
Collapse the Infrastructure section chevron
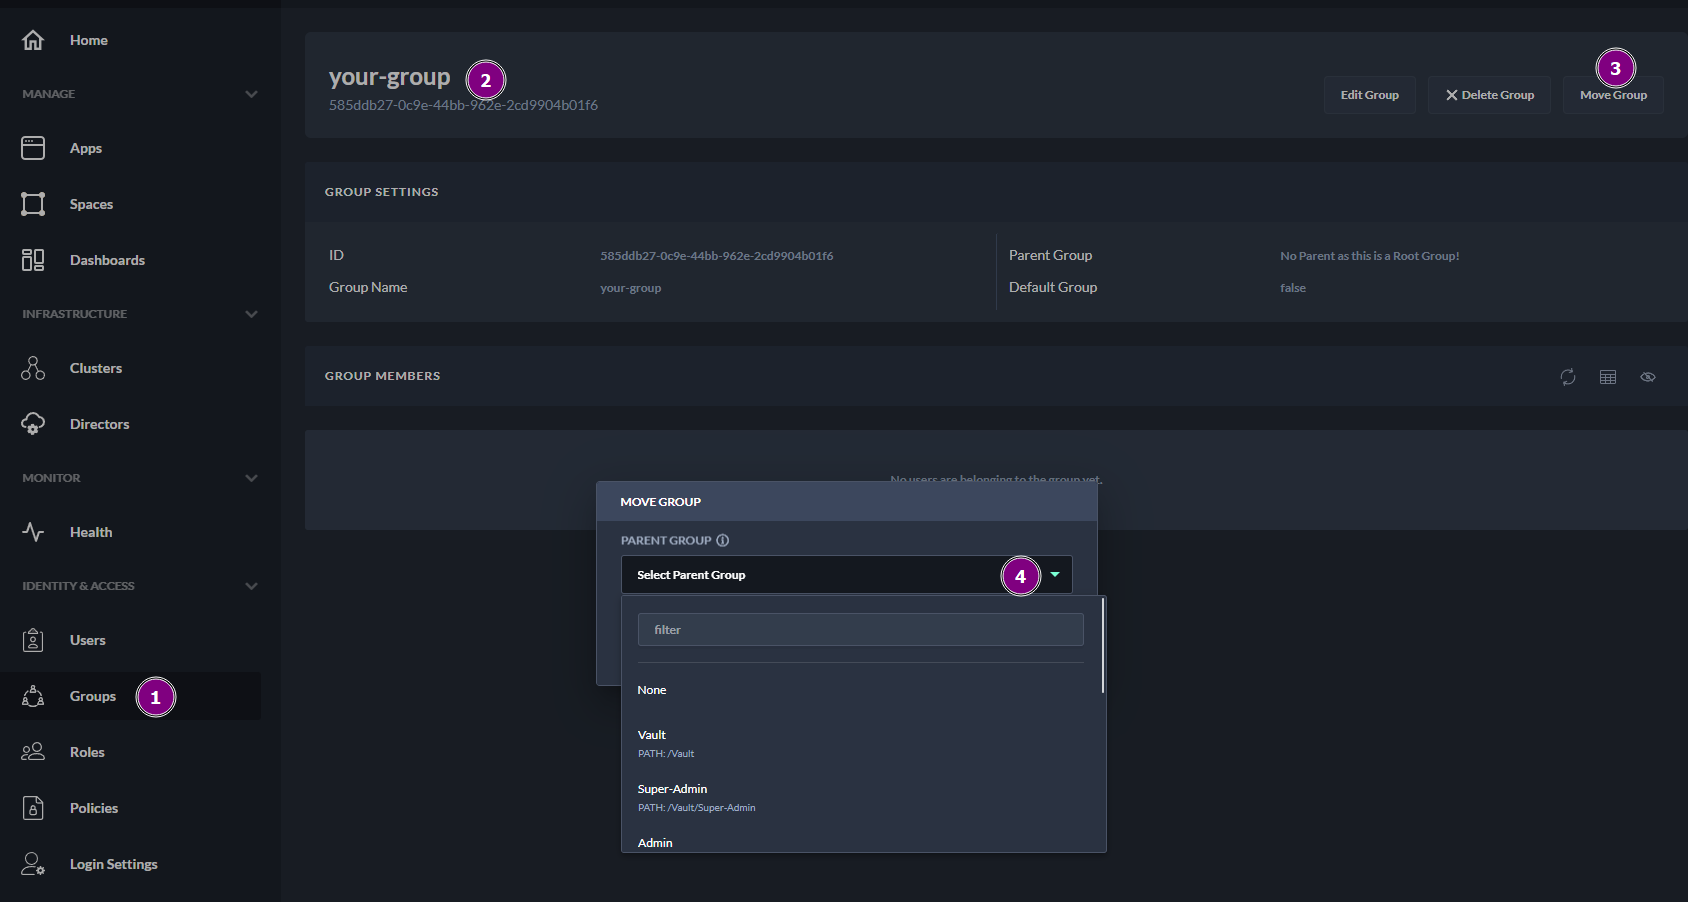click(251, 314)
